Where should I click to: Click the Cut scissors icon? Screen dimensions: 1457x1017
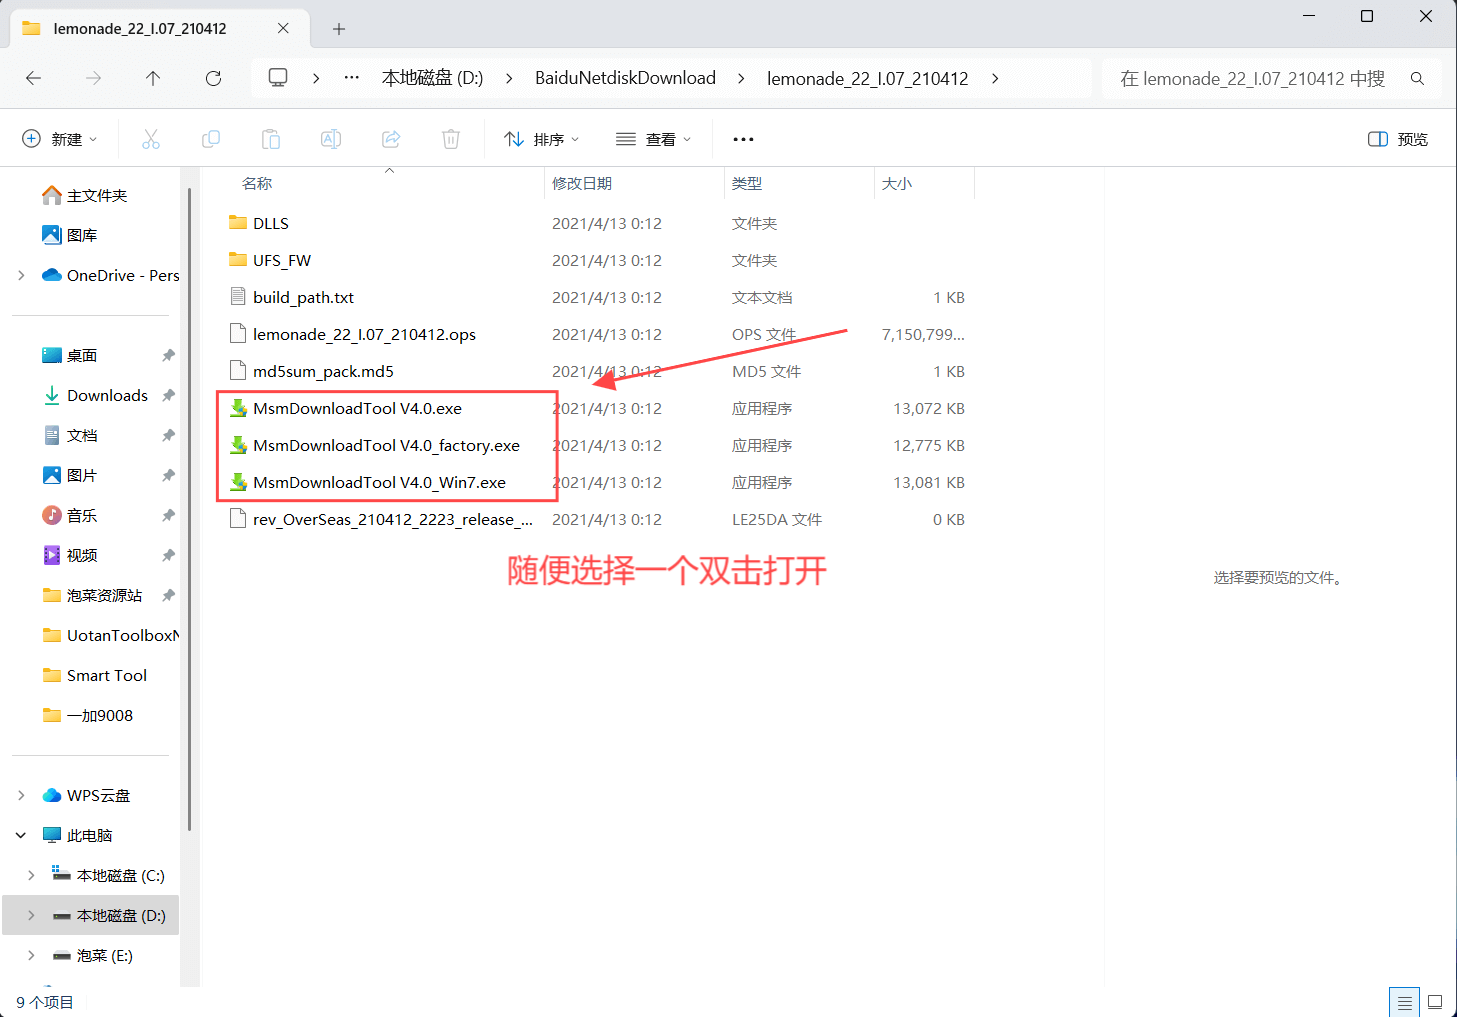[151, 139]
